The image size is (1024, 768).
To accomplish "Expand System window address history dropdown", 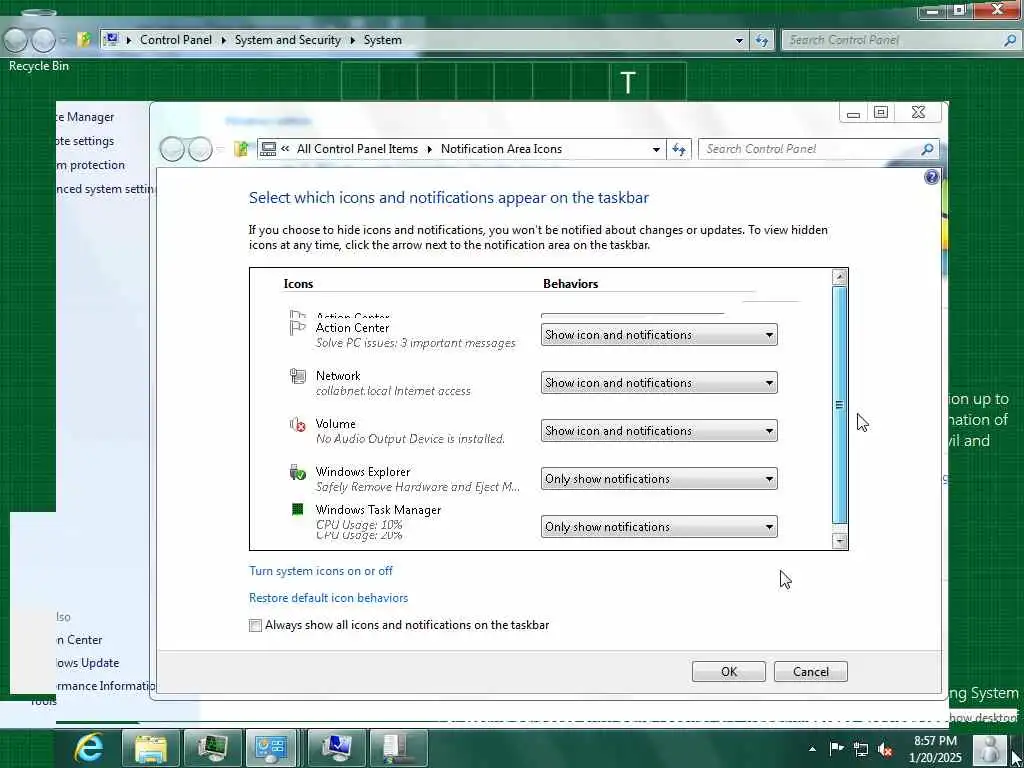I will [x=739, y=40].
